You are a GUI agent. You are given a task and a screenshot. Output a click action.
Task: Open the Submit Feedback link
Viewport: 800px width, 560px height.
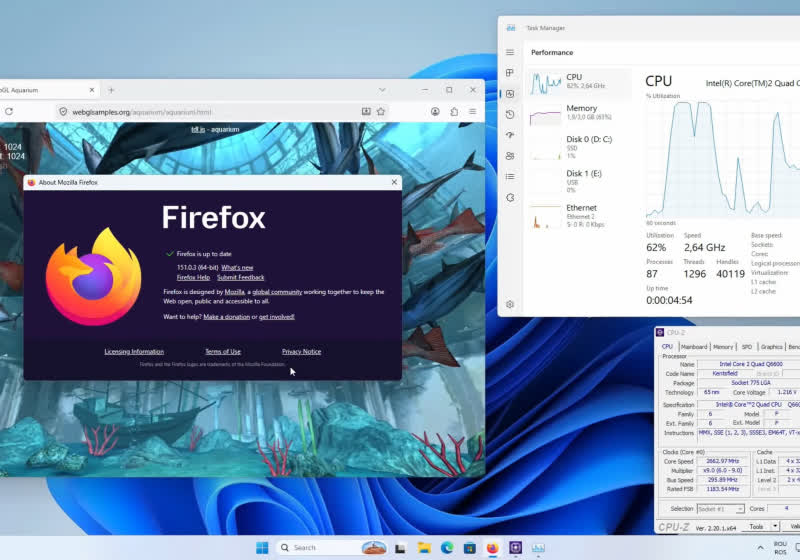pyautogui.click(x=241, y=277)
